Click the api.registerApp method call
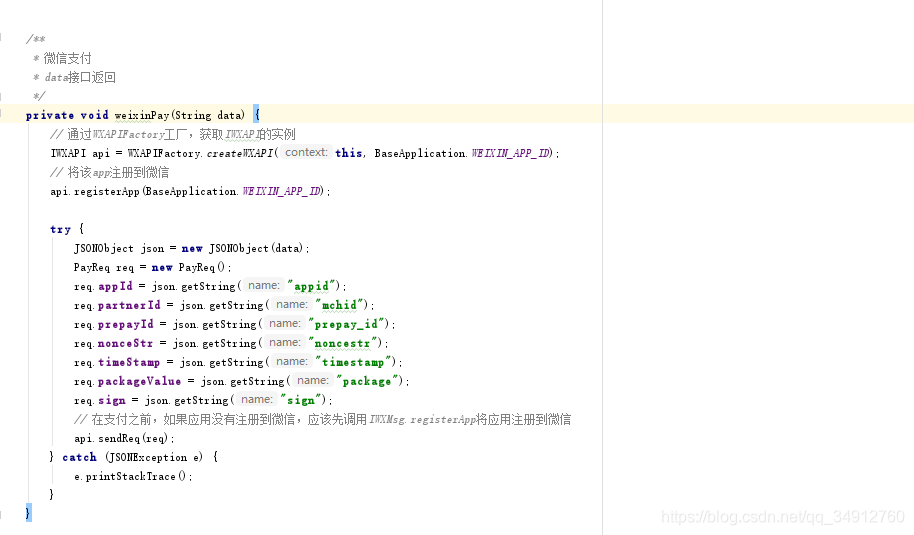 pyautogui.click(x=95, y=191)
